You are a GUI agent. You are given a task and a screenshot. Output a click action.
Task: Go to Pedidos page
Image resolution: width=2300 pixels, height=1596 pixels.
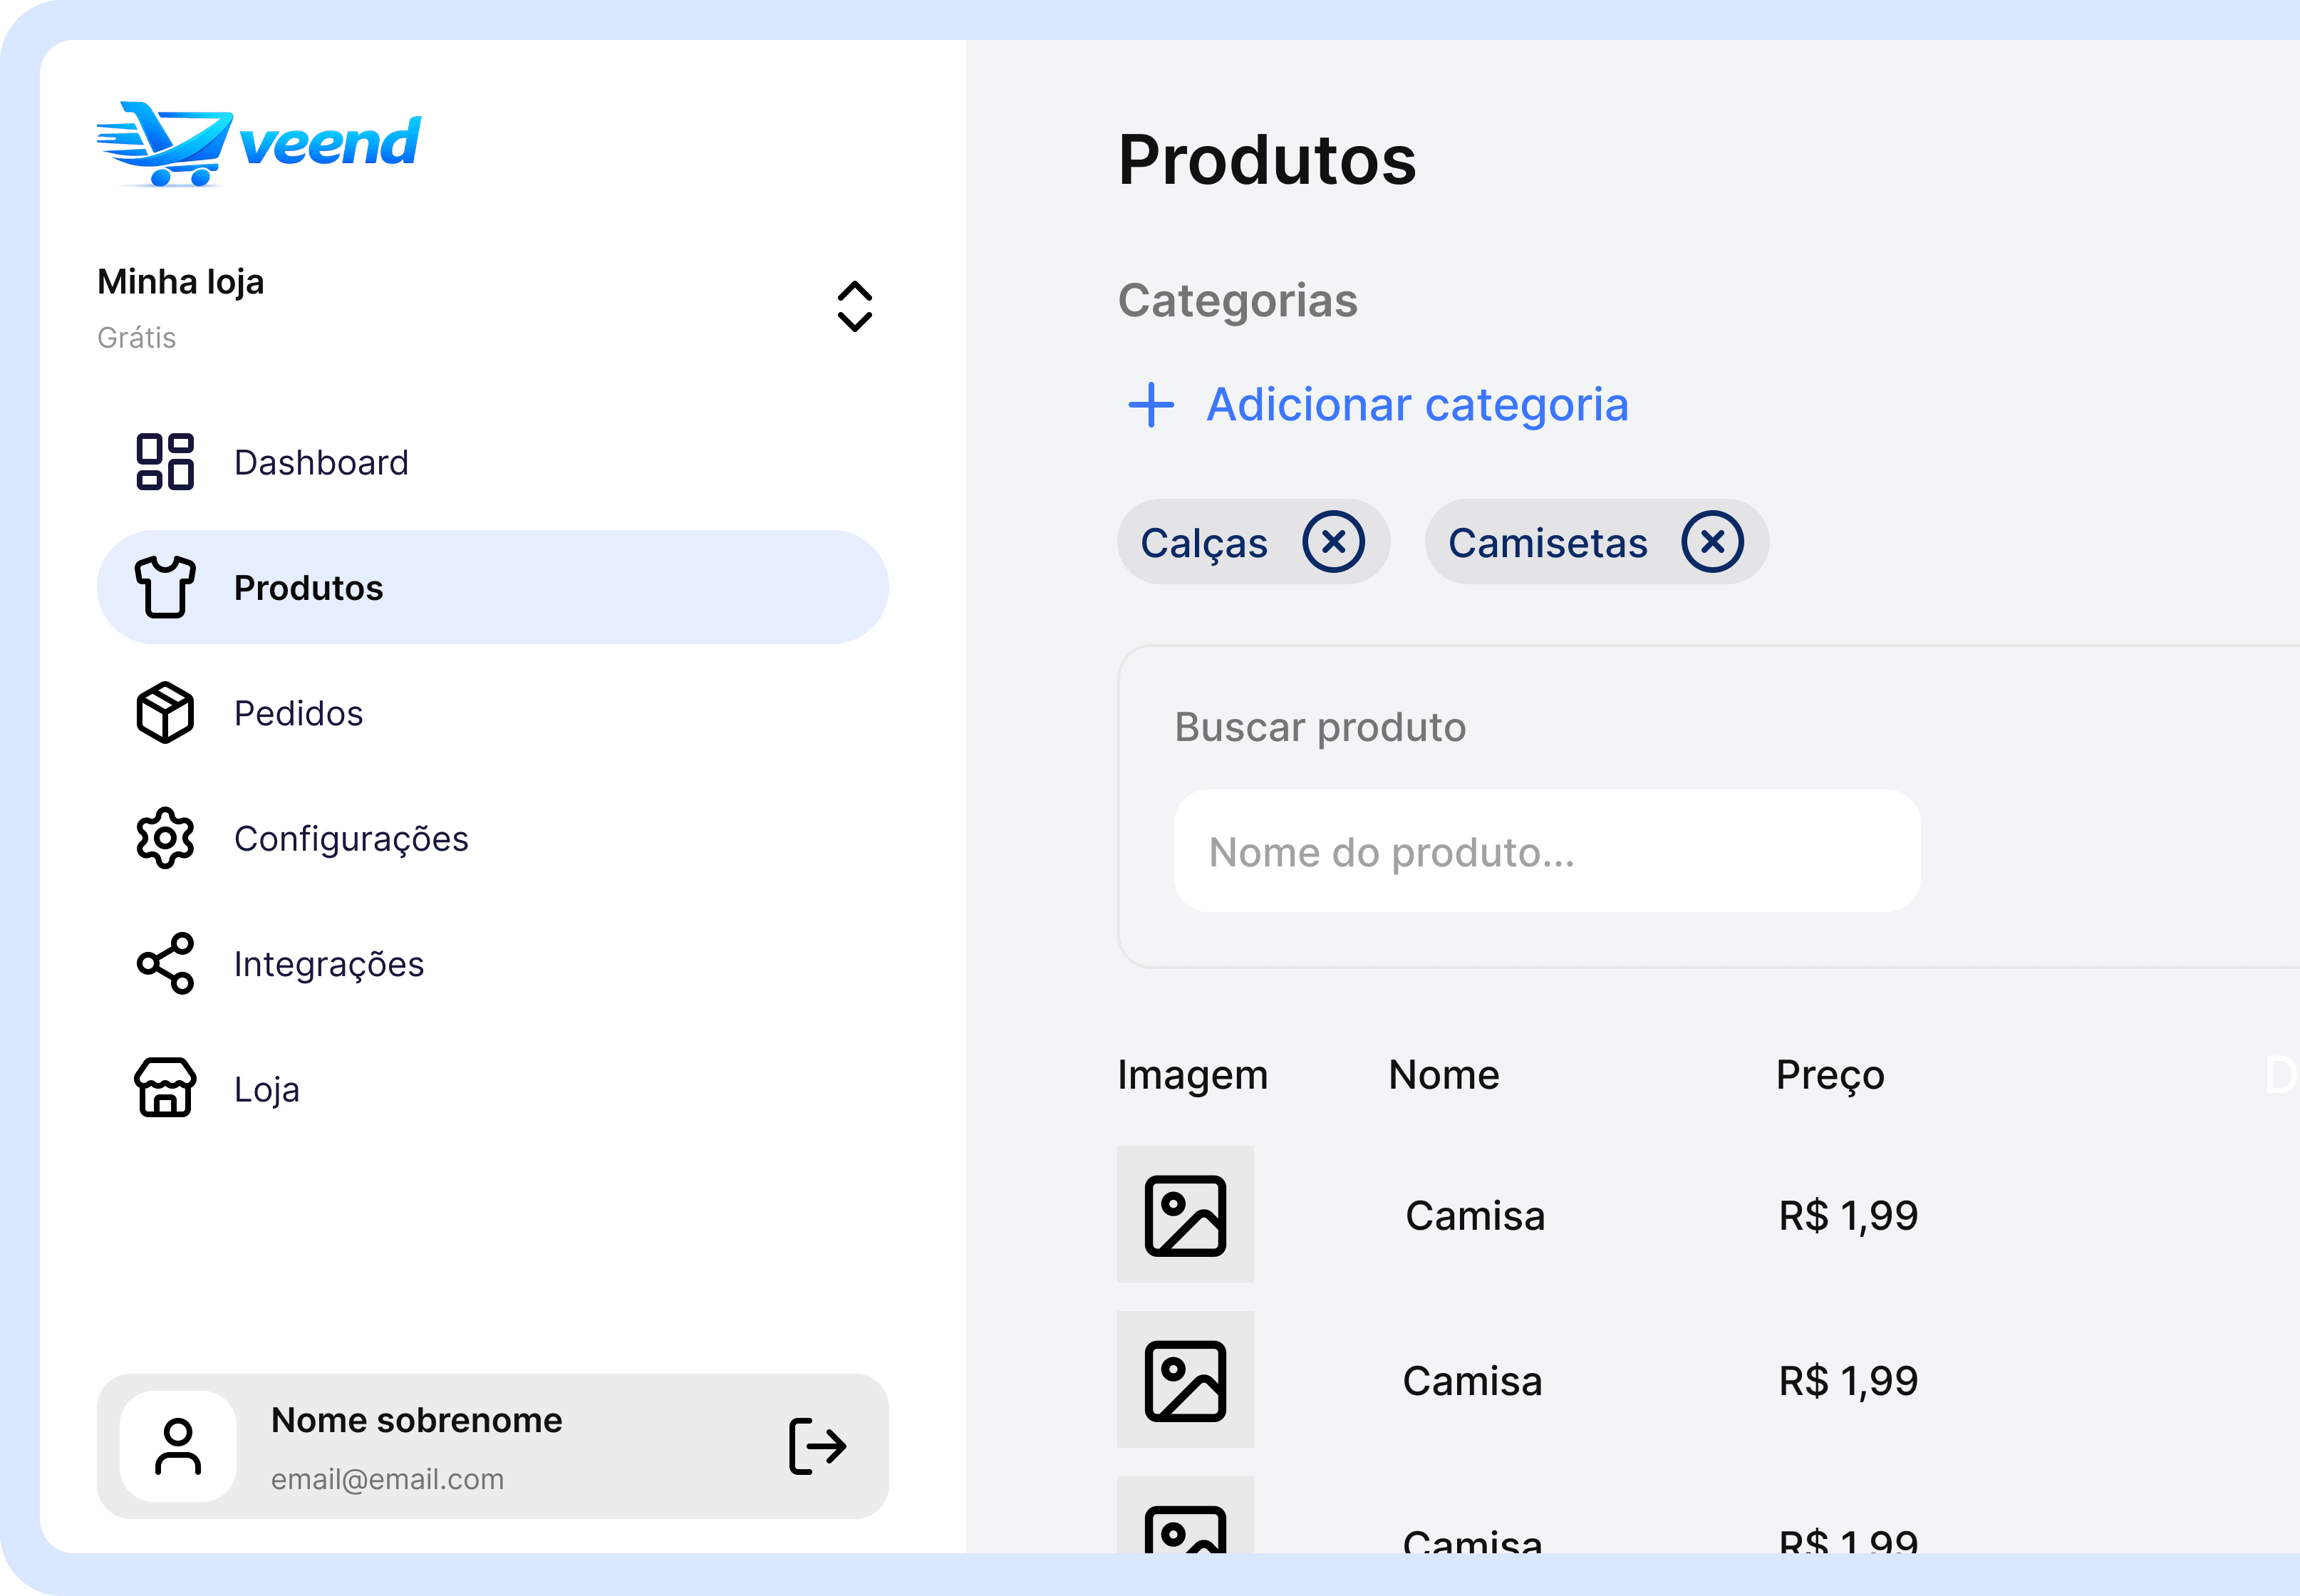(x=298, y=713)
